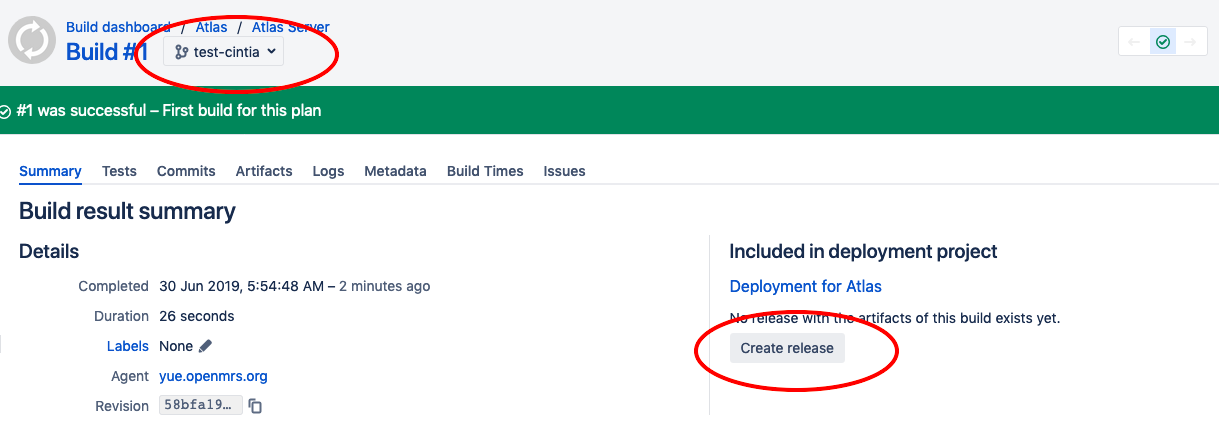The height and width of the screenshot is (437, 1219).
Task: Switch to the Commits tab
Action: [186, 171]
